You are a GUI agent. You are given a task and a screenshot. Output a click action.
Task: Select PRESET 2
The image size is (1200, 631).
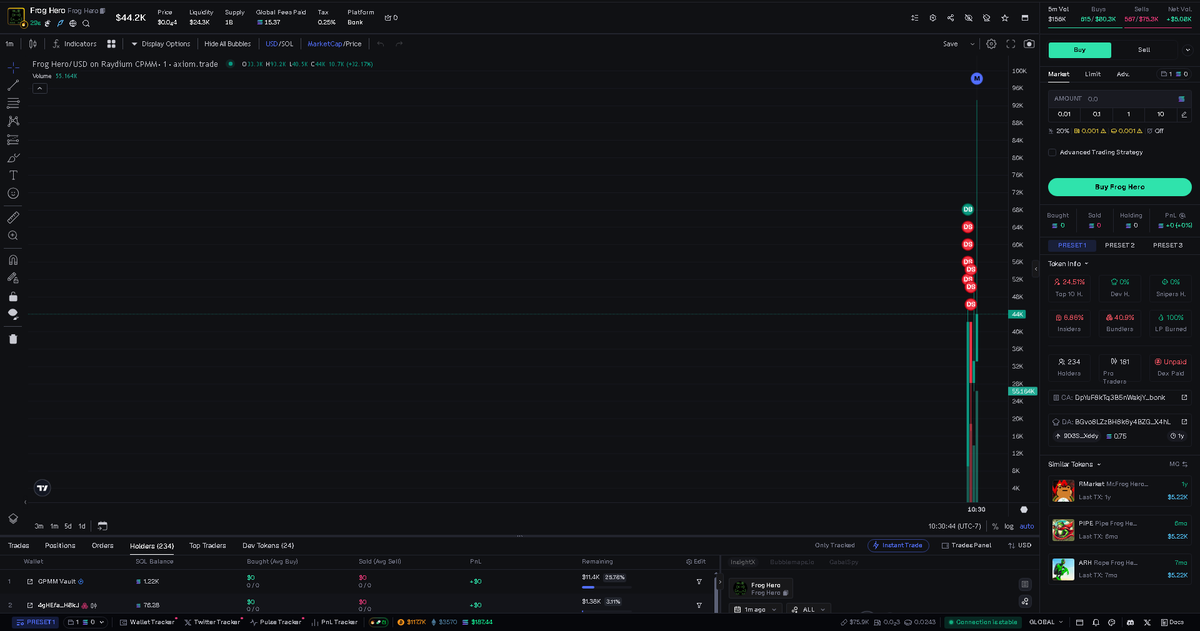1119,245
